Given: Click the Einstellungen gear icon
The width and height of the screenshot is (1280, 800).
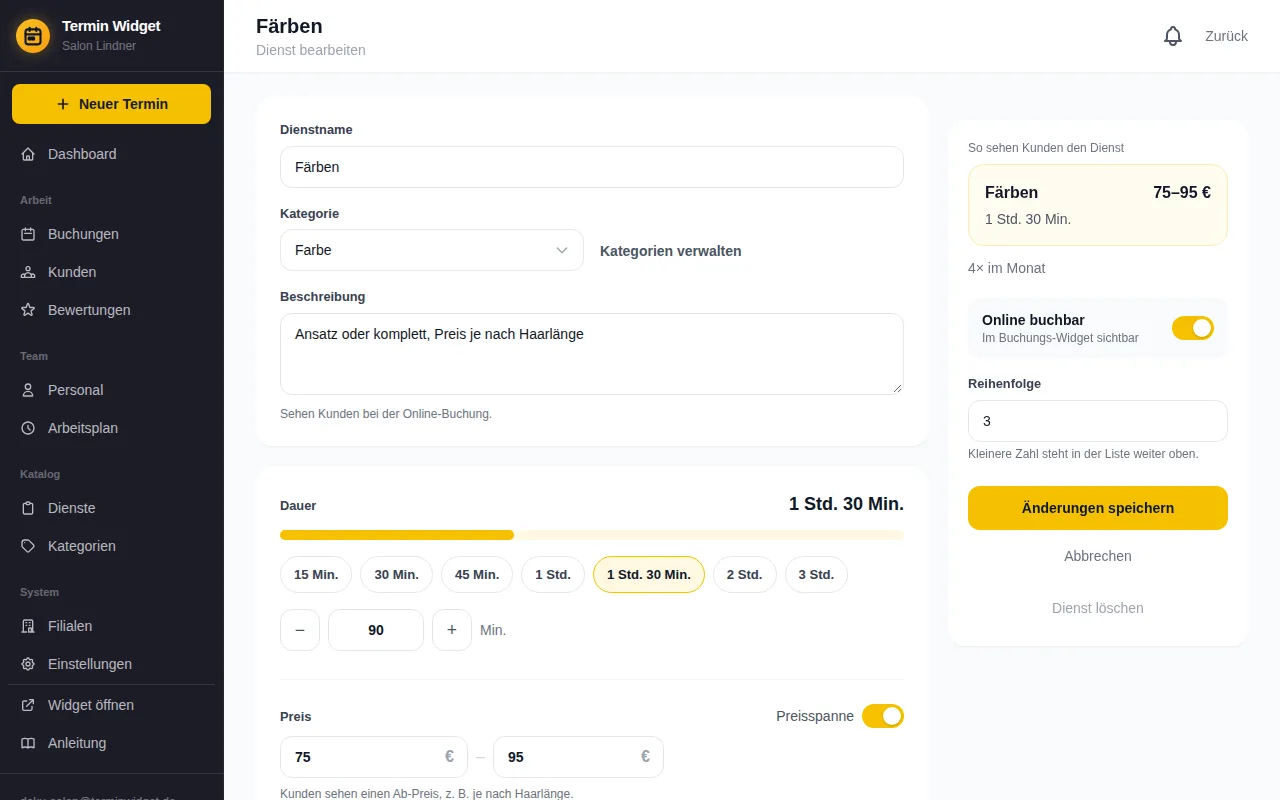Looking at the screenshot, I should [28, 664].
